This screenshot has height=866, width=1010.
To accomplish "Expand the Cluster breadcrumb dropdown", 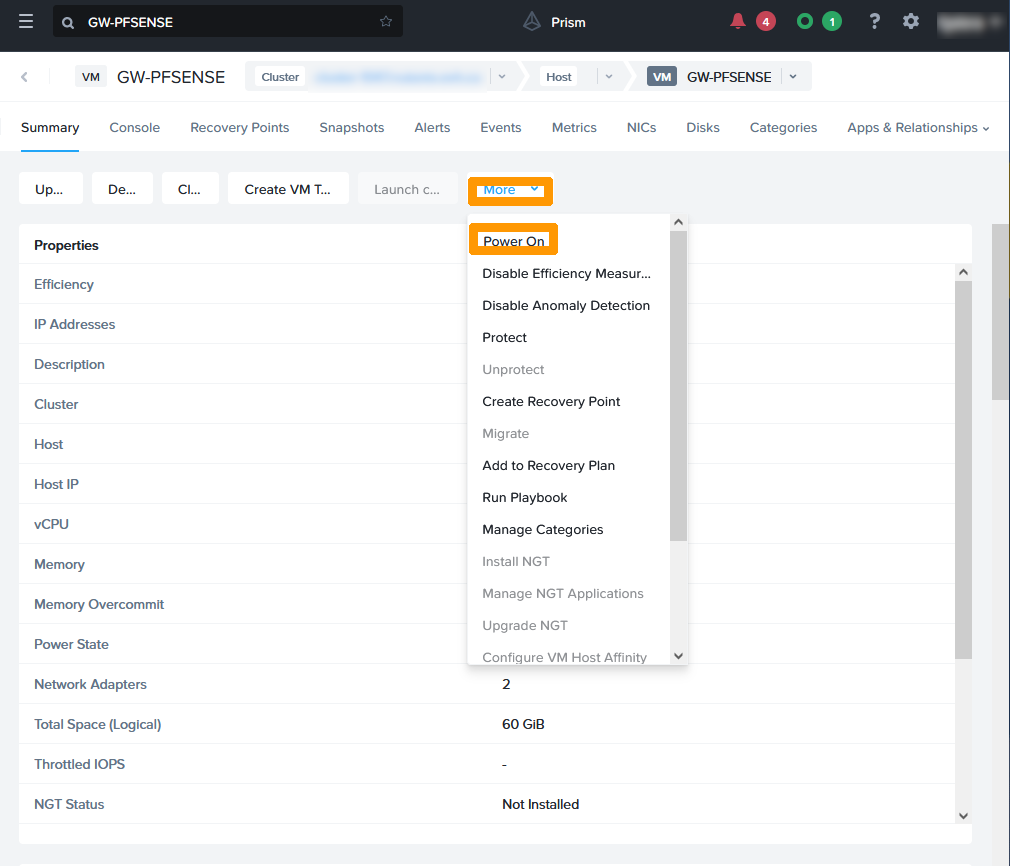I will [502, 76].
